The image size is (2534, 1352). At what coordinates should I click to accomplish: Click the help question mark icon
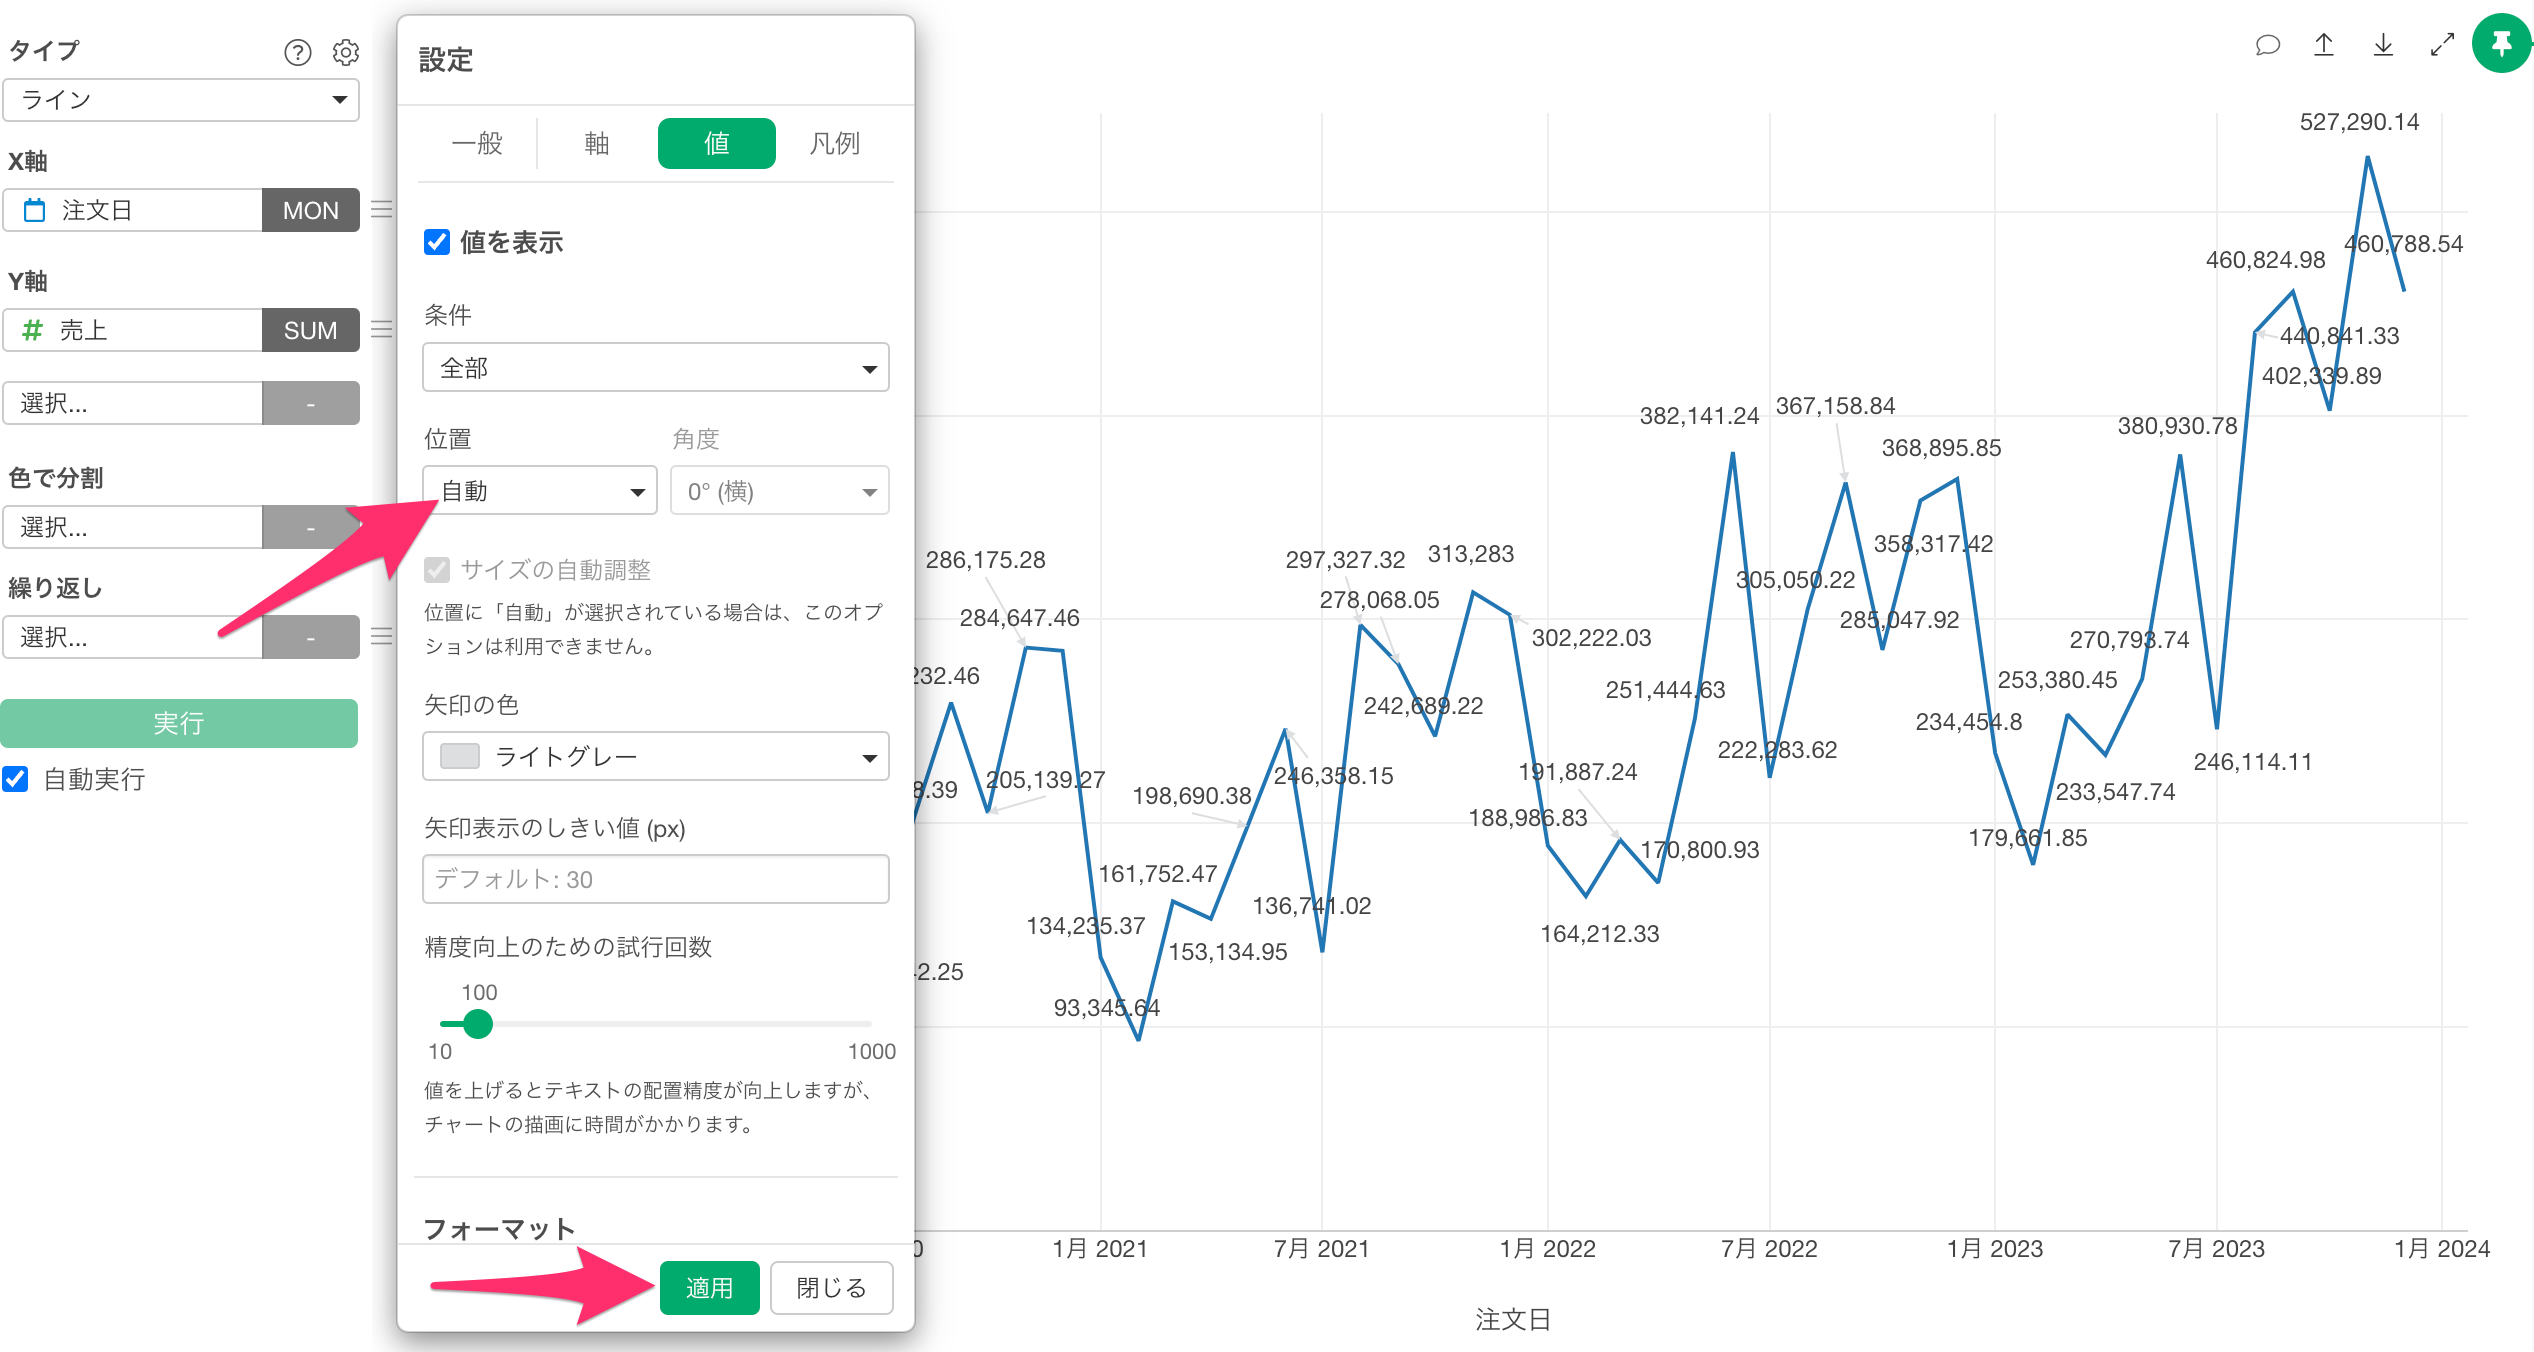(x=297, y=52)
